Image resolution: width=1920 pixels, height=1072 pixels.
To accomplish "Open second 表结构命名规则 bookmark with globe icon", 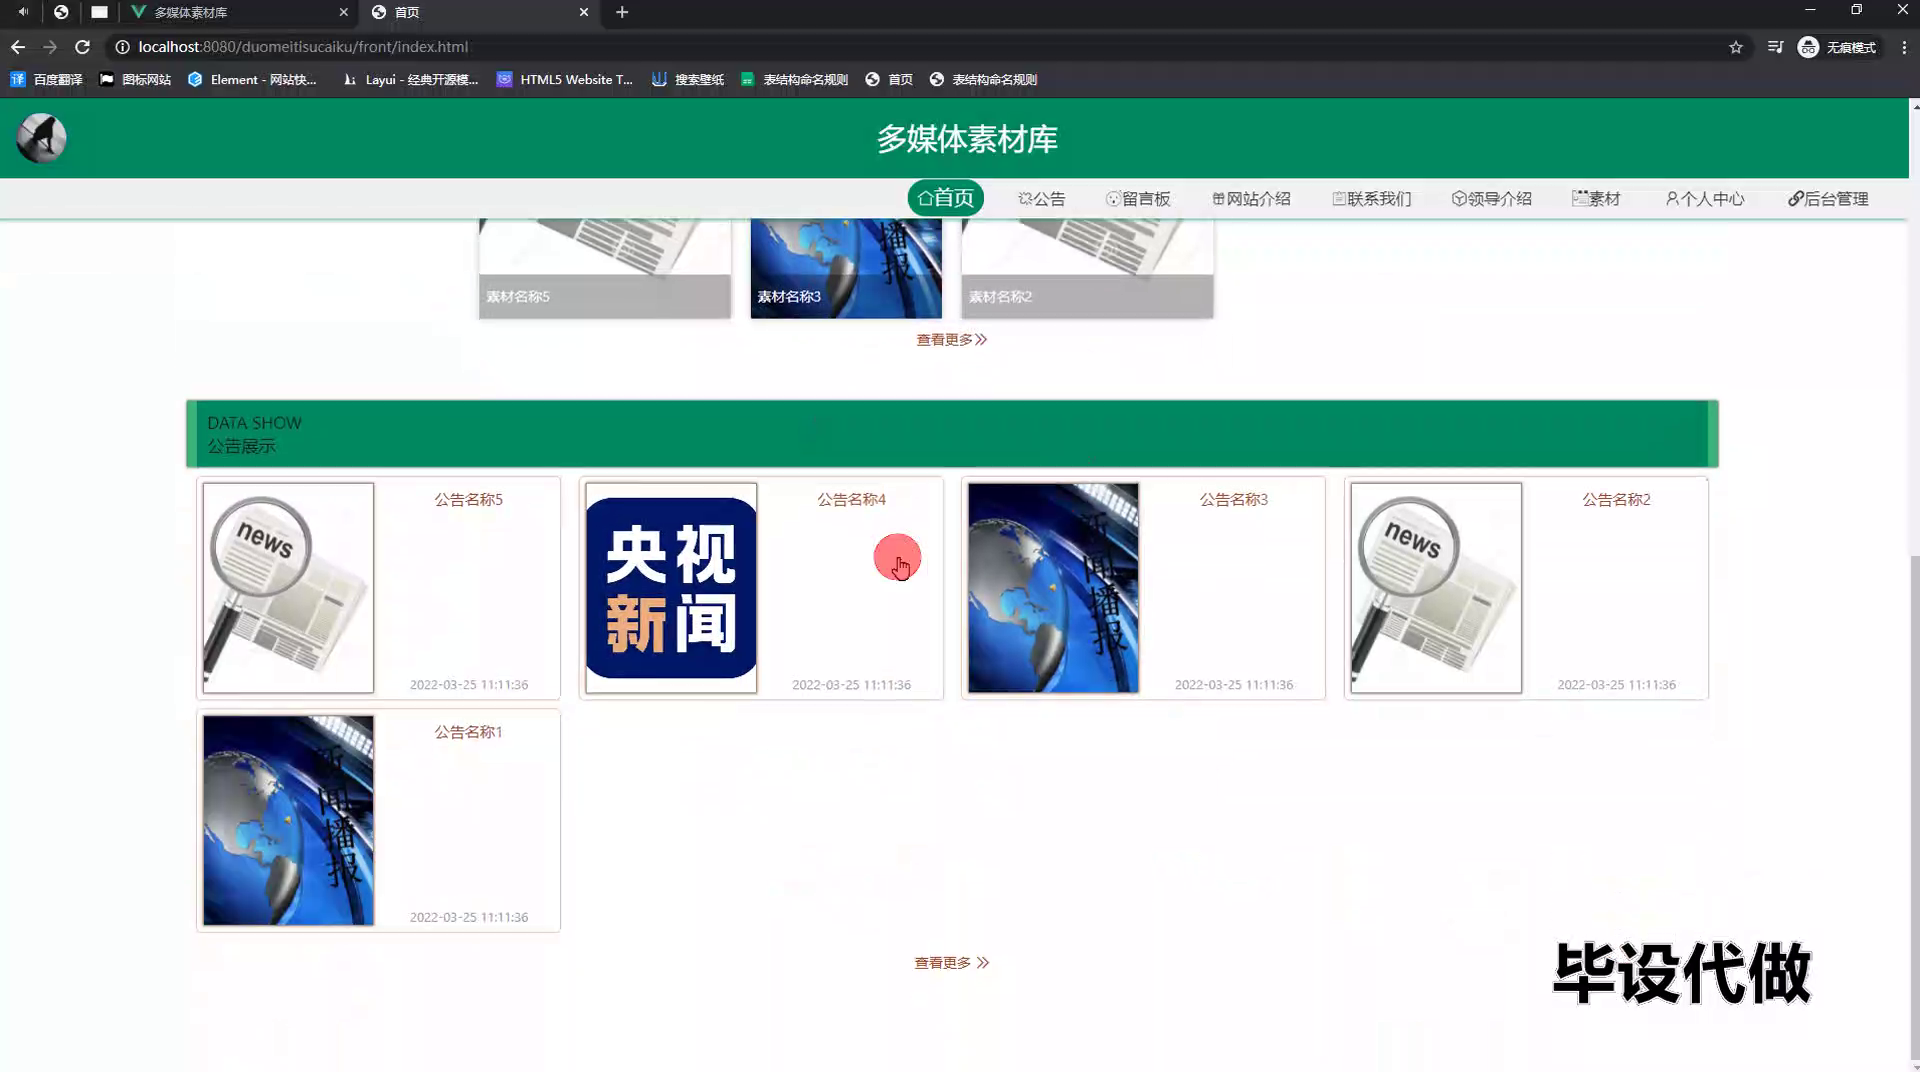I will pyautogui.click(x=983, y=79).
